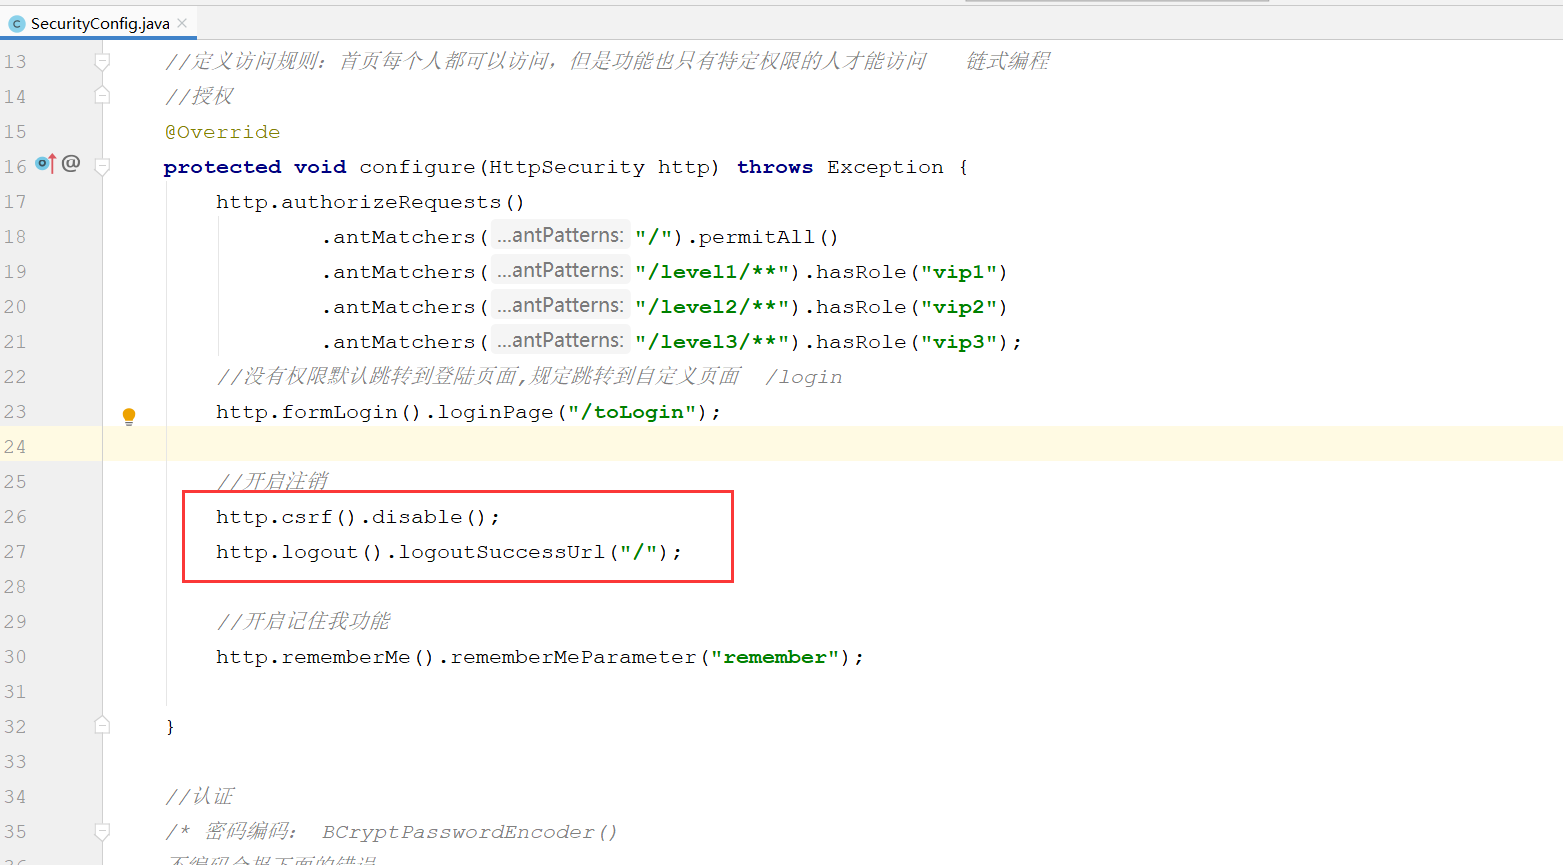Image resolution: width=1563 pixels, height=865 pixels.
Task: Collapse the block comment fold at line 35
Action: click(x=102, y=831)
